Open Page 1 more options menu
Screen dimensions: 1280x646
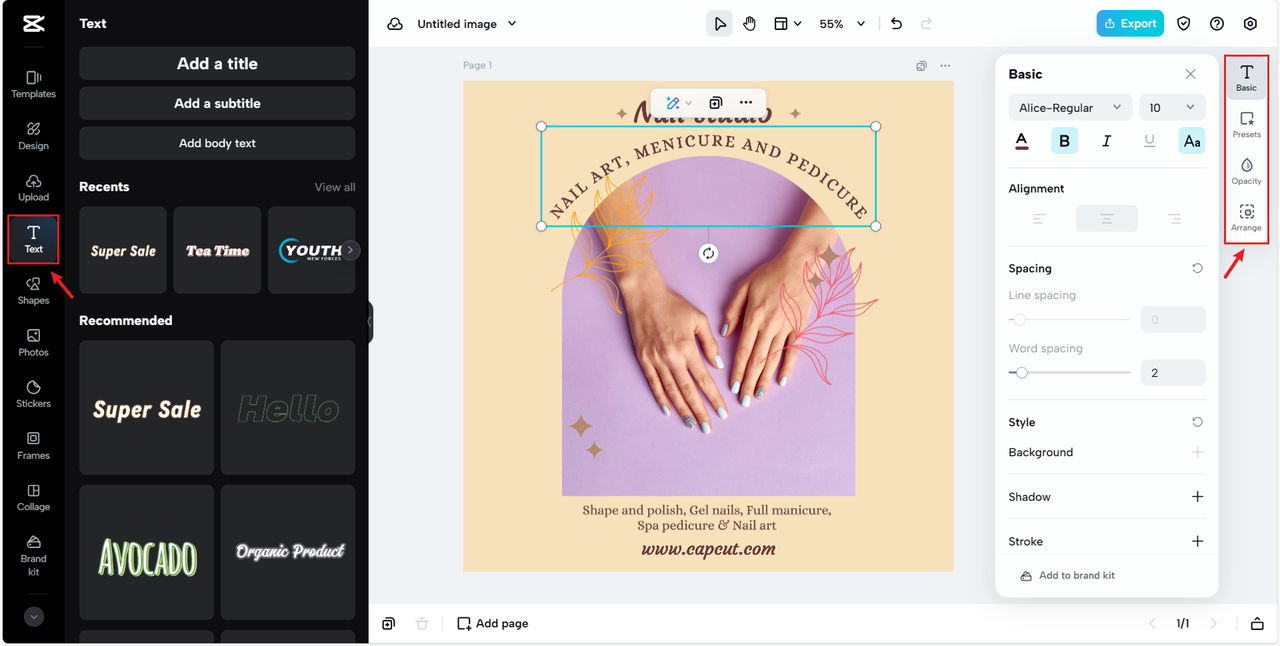pyautogui.click(x=945, y=66)
